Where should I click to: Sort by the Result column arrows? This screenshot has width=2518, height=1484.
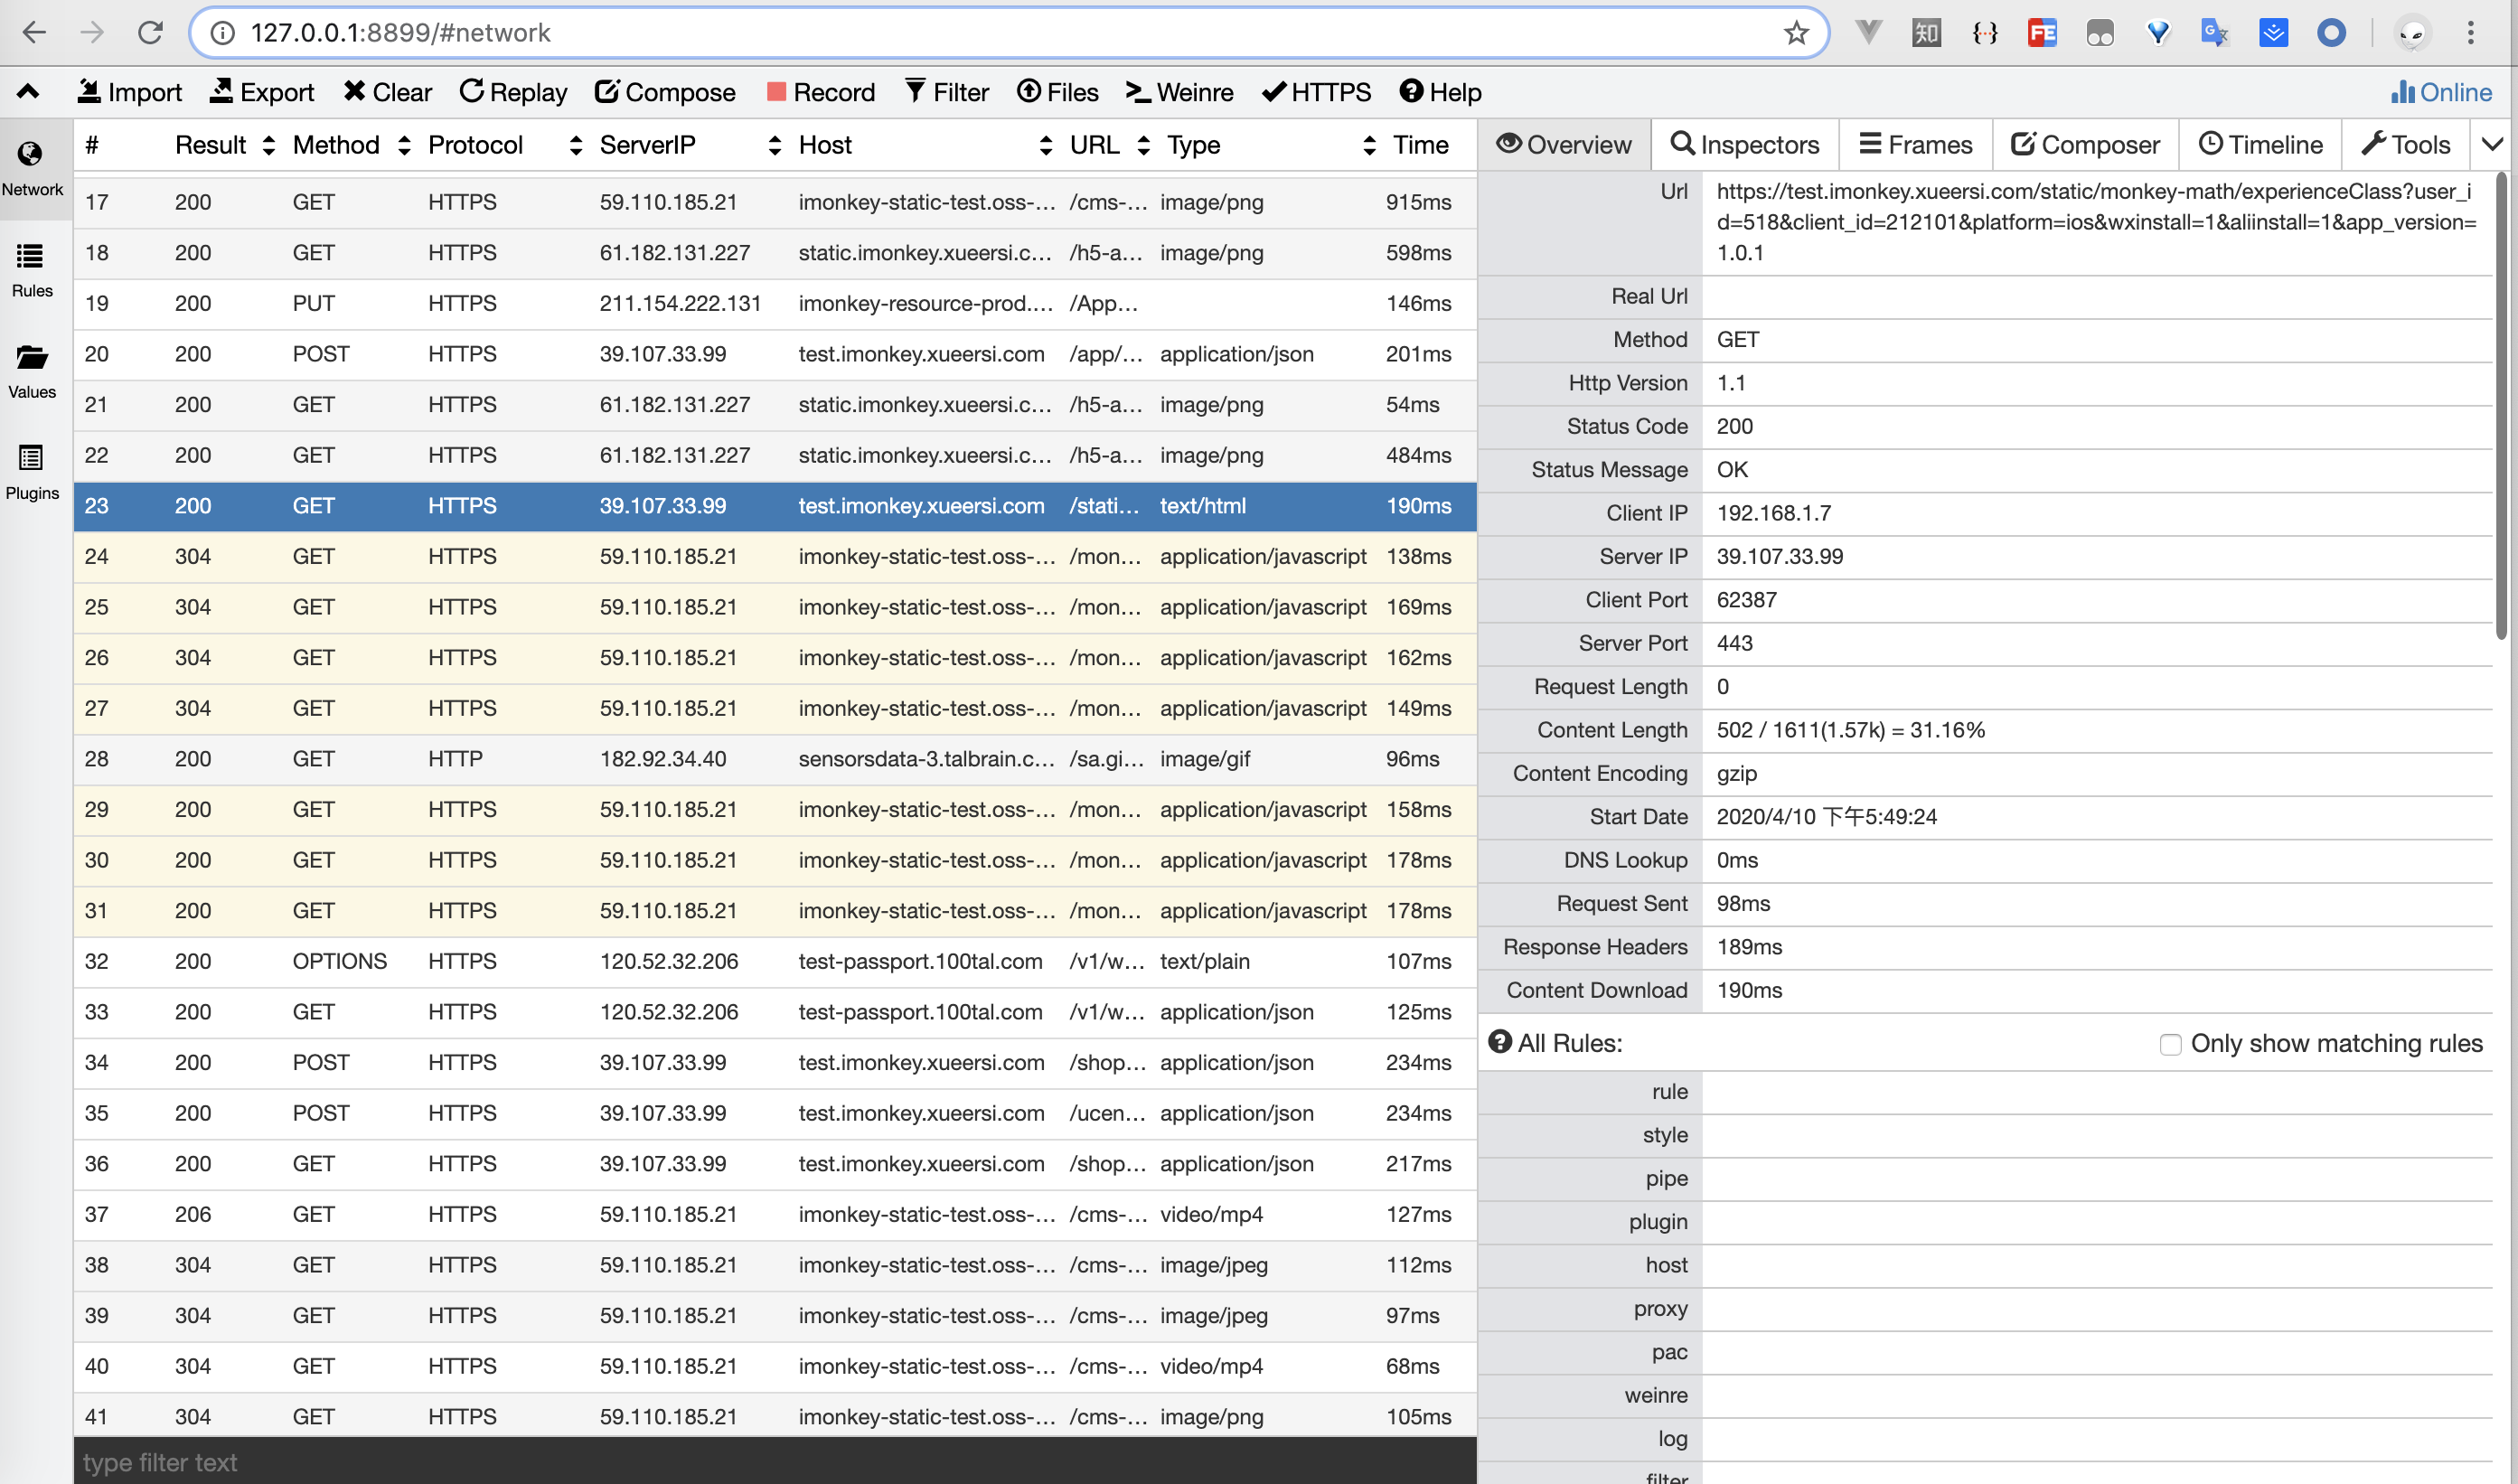(x=269, y=146)
